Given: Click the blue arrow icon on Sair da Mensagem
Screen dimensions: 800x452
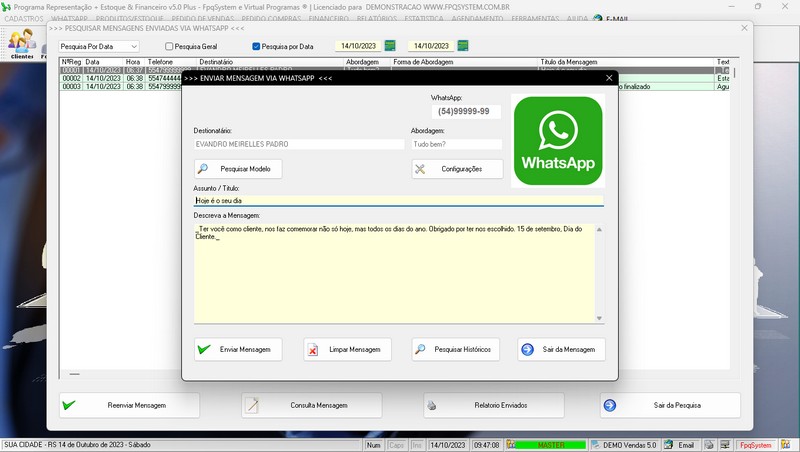Looking at the screenshot, I should (x=527, y=350).
